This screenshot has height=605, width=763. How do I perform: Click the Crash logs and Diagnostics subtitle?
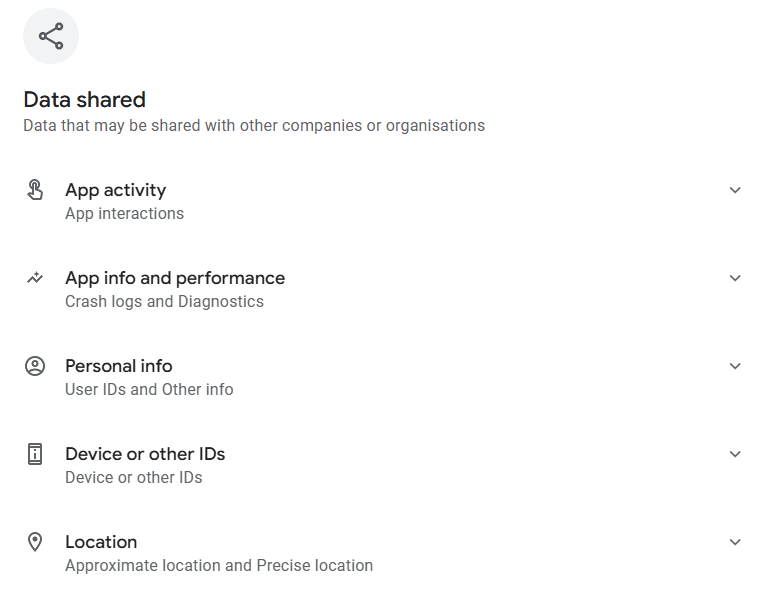[x=164, y=302]
